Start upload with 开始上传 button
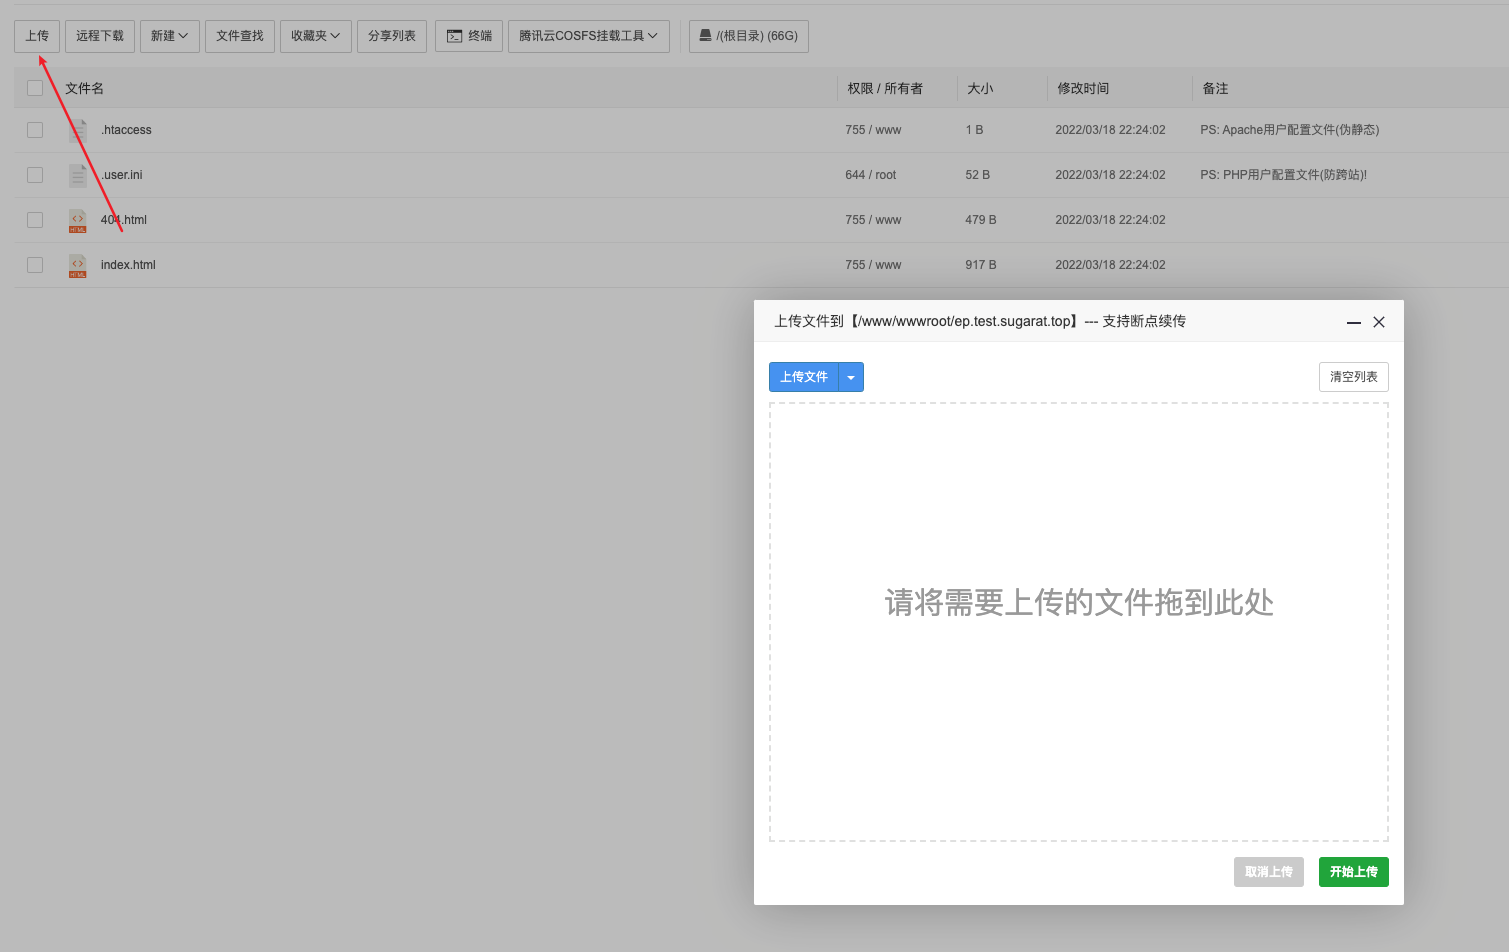The image size is (1509, 952). click(x=1354, y=872)
